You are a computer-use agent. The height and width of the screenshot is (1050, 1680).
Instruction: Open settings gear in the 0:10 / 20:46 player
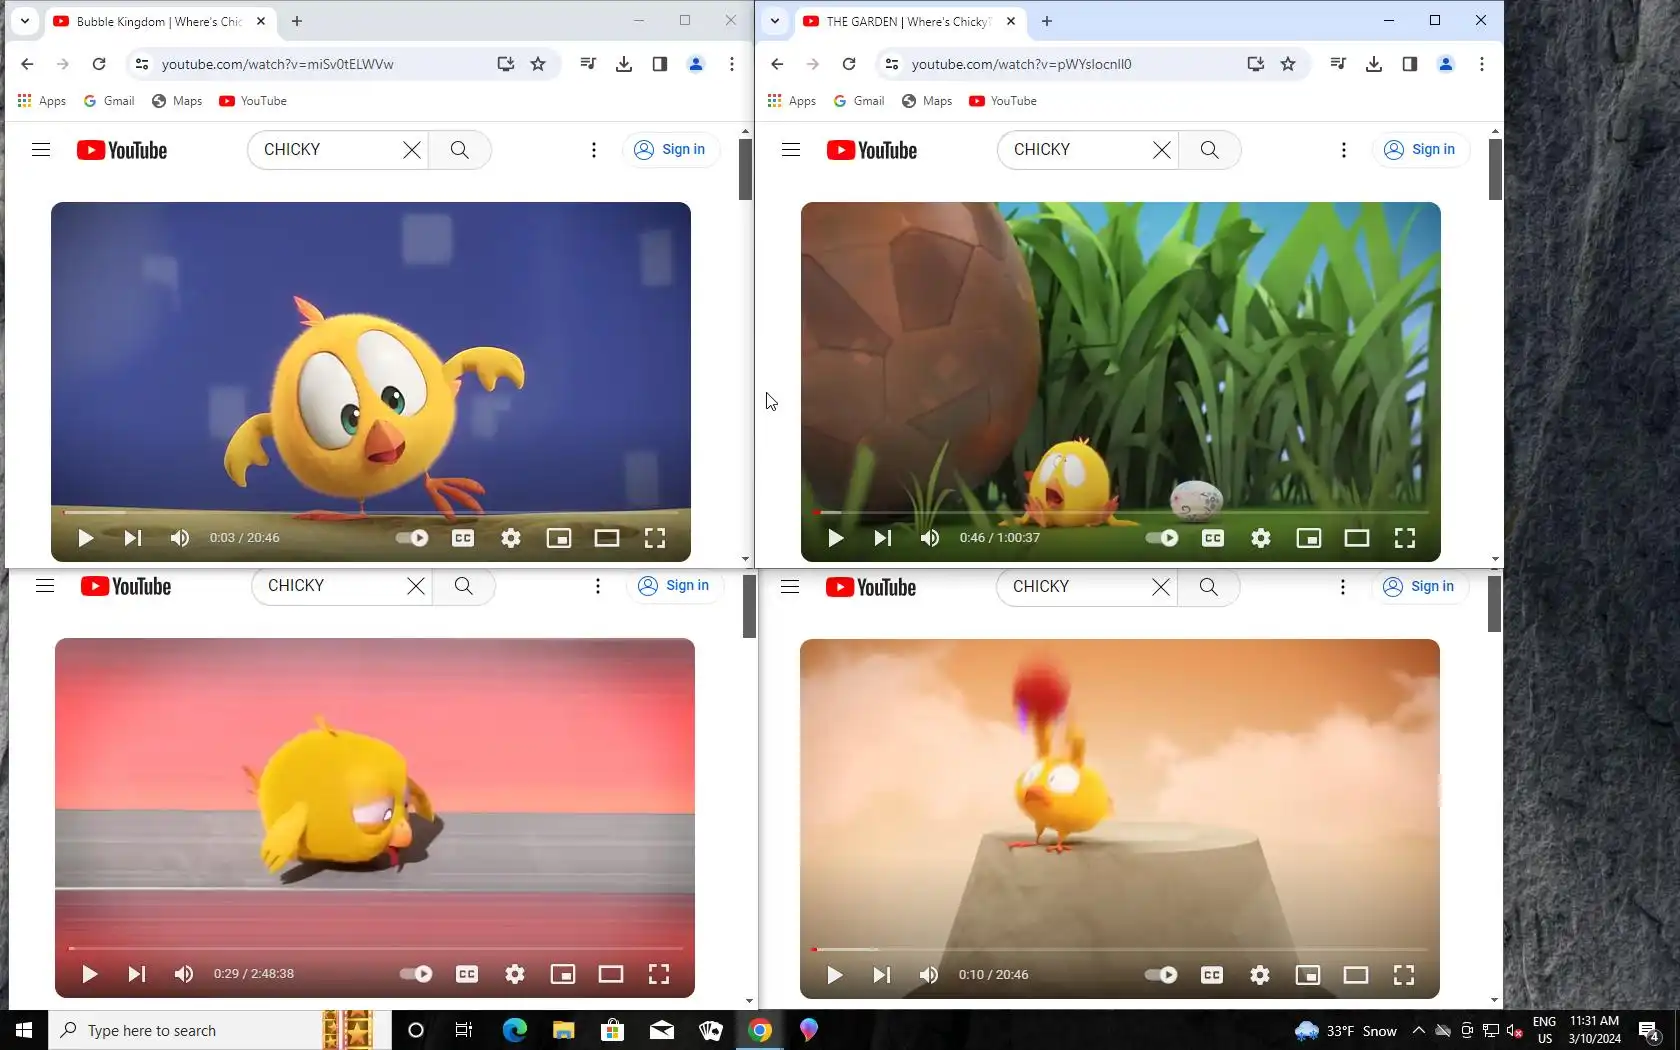click(1260, 975)
